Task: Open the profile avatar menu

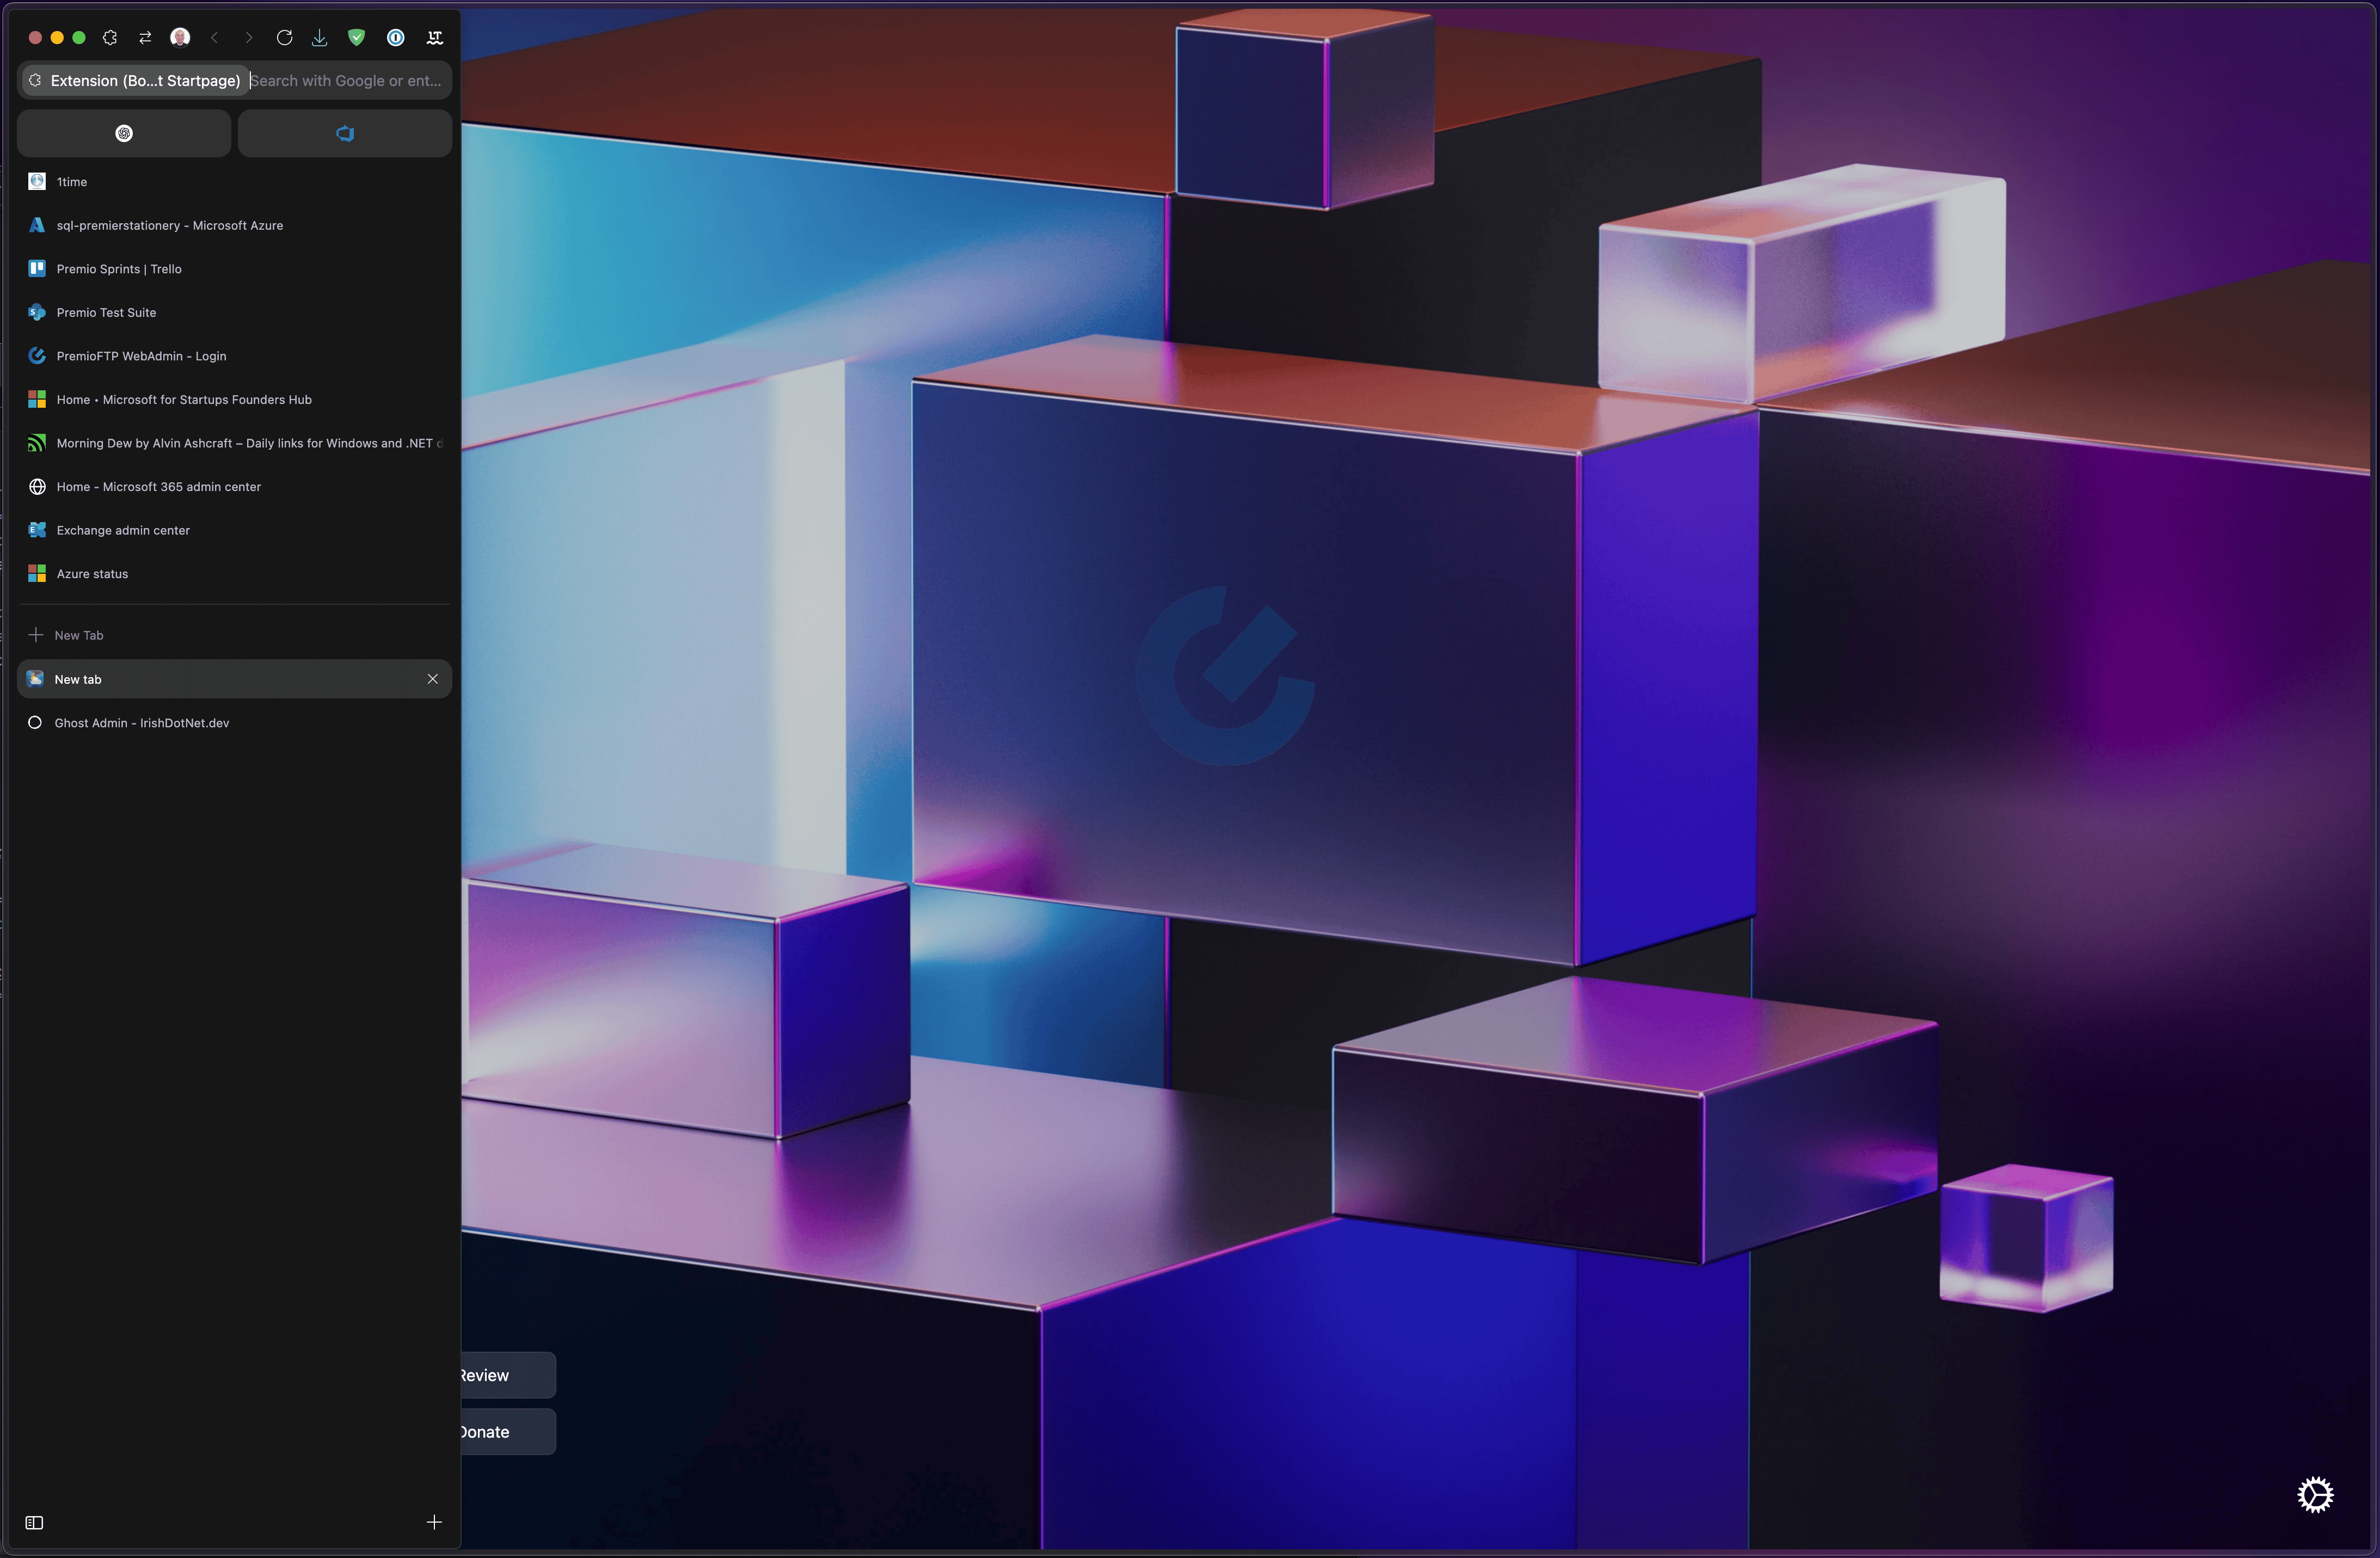Action: pyautogui.click(x=180, y=37)
